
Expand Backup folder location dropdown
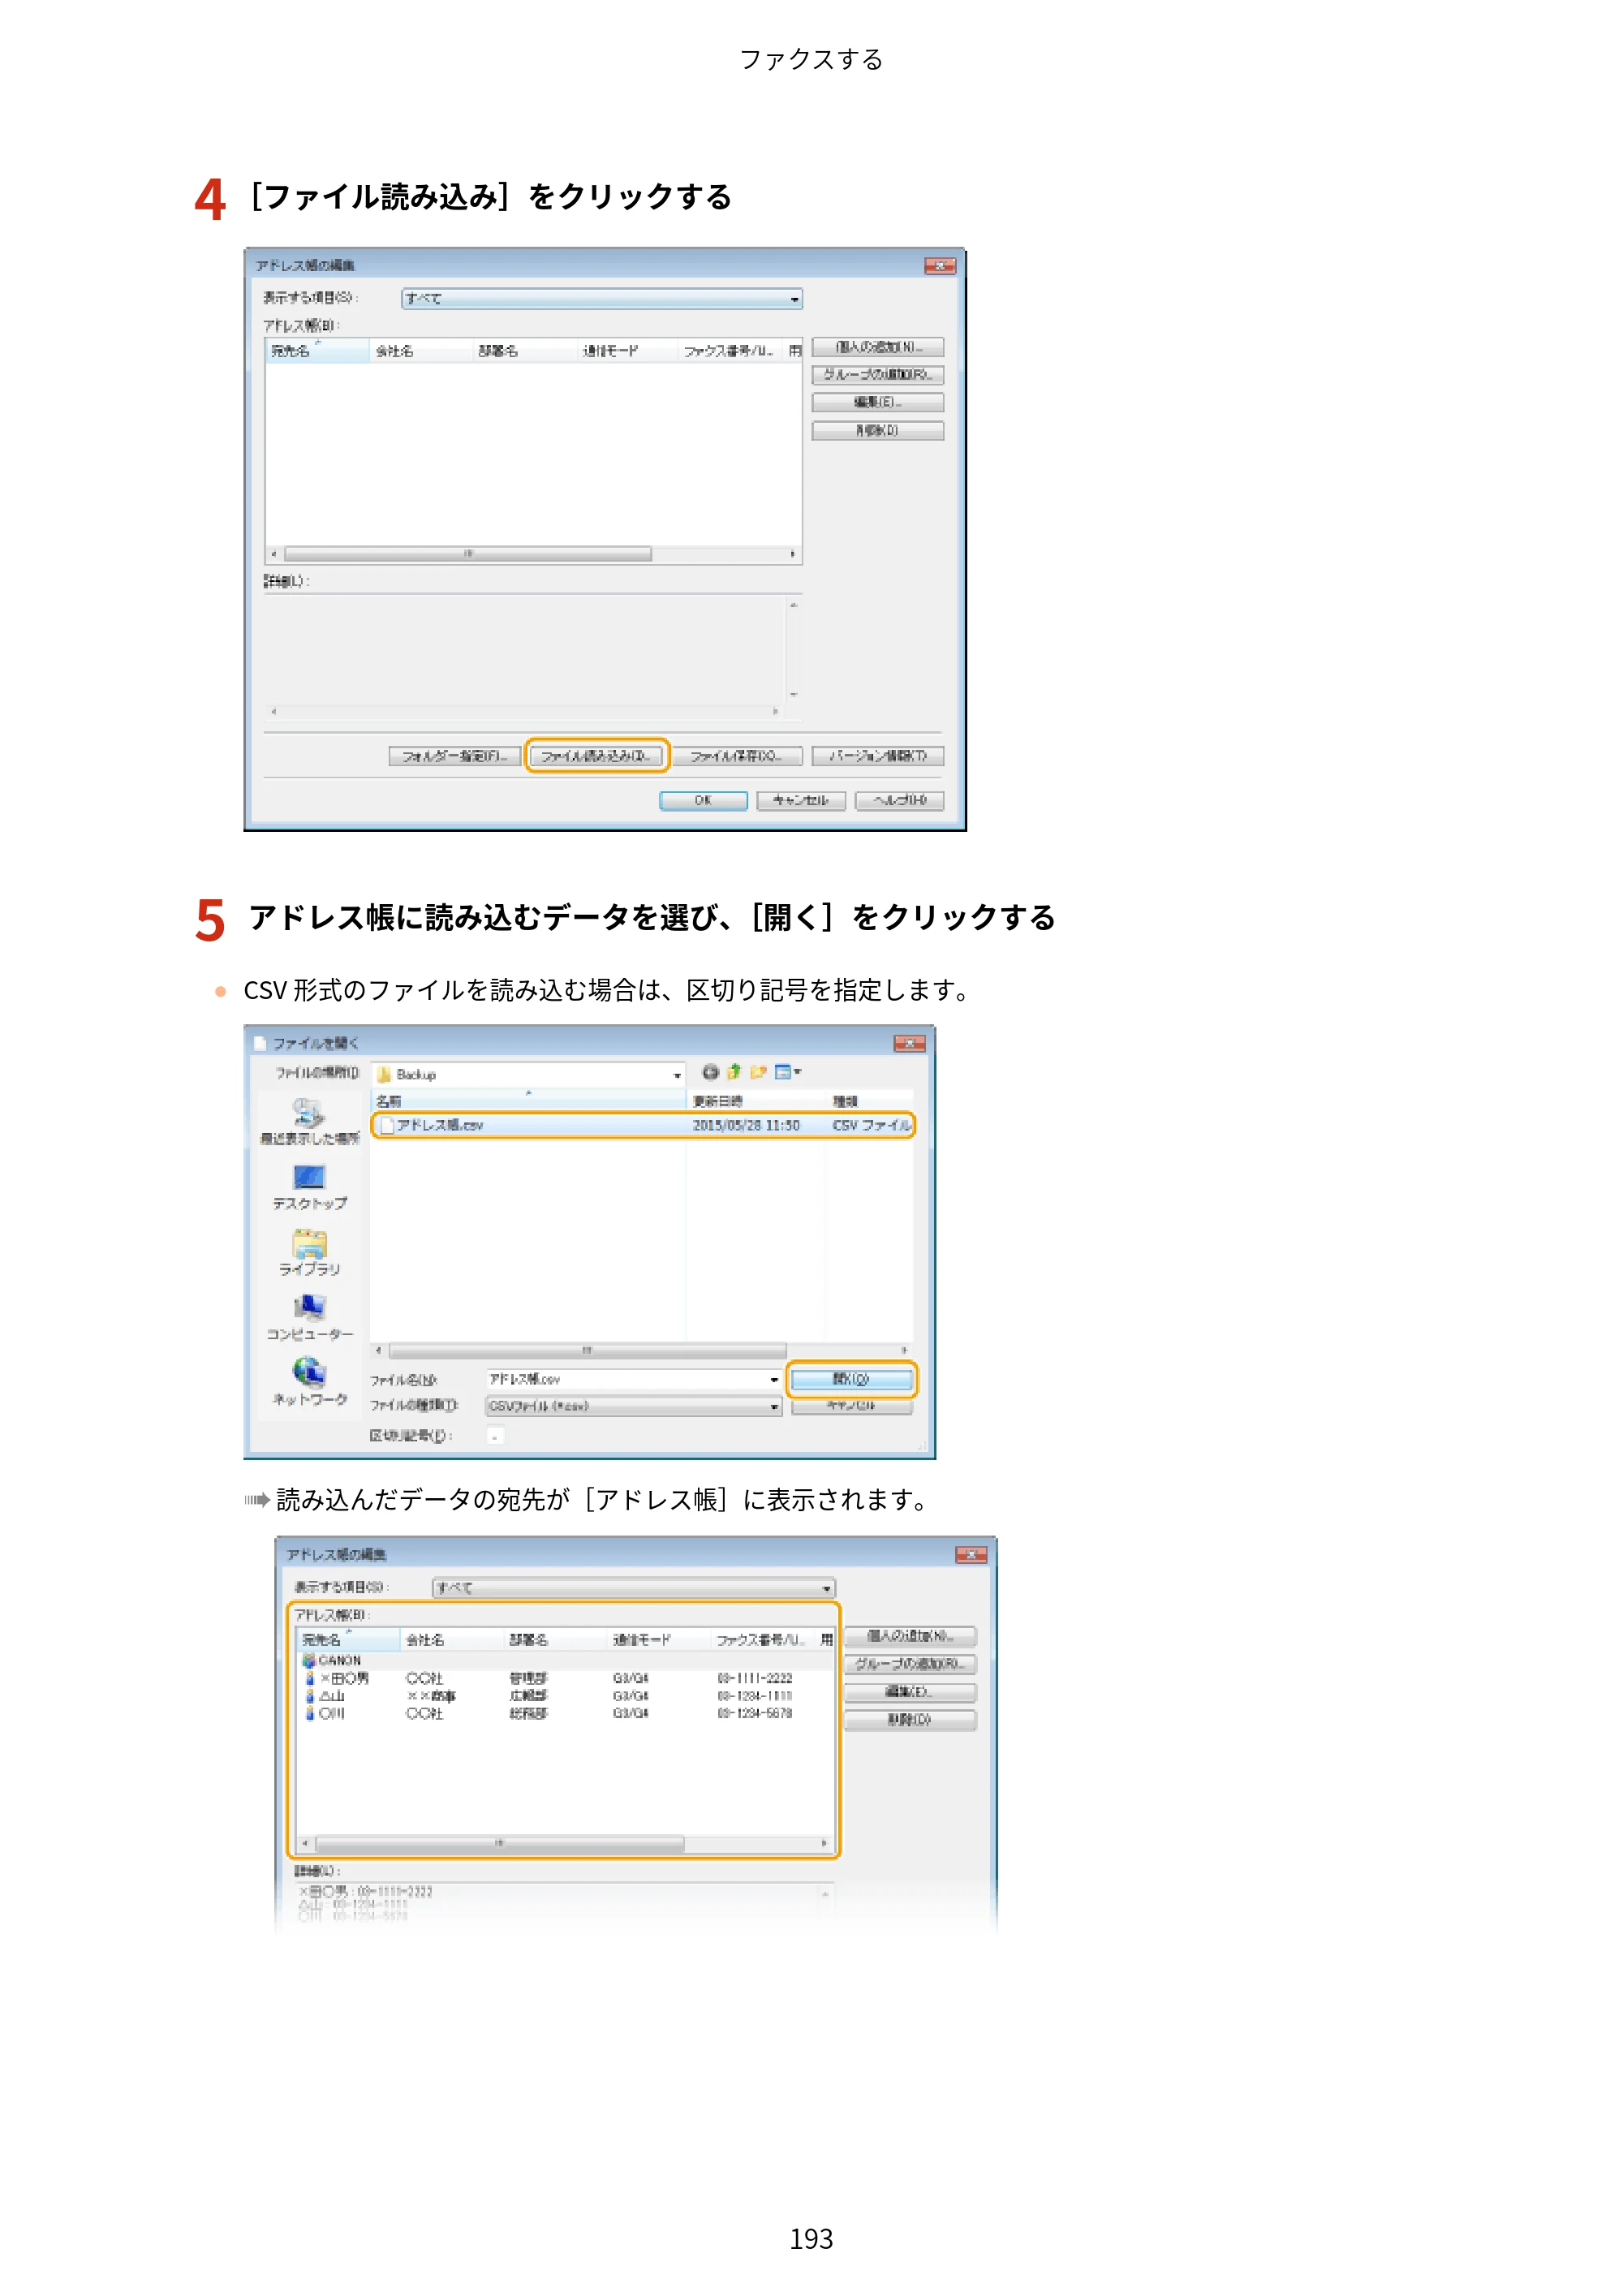tap(677, 1075)
